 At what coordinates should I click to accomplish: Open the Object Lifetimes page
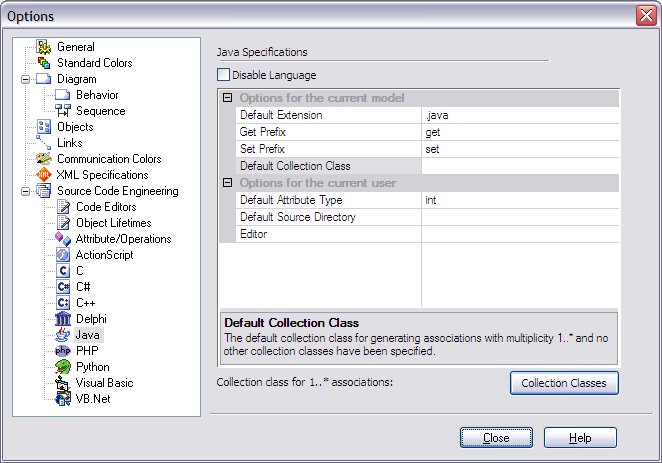pyautogui.click(x=114, y=223)
